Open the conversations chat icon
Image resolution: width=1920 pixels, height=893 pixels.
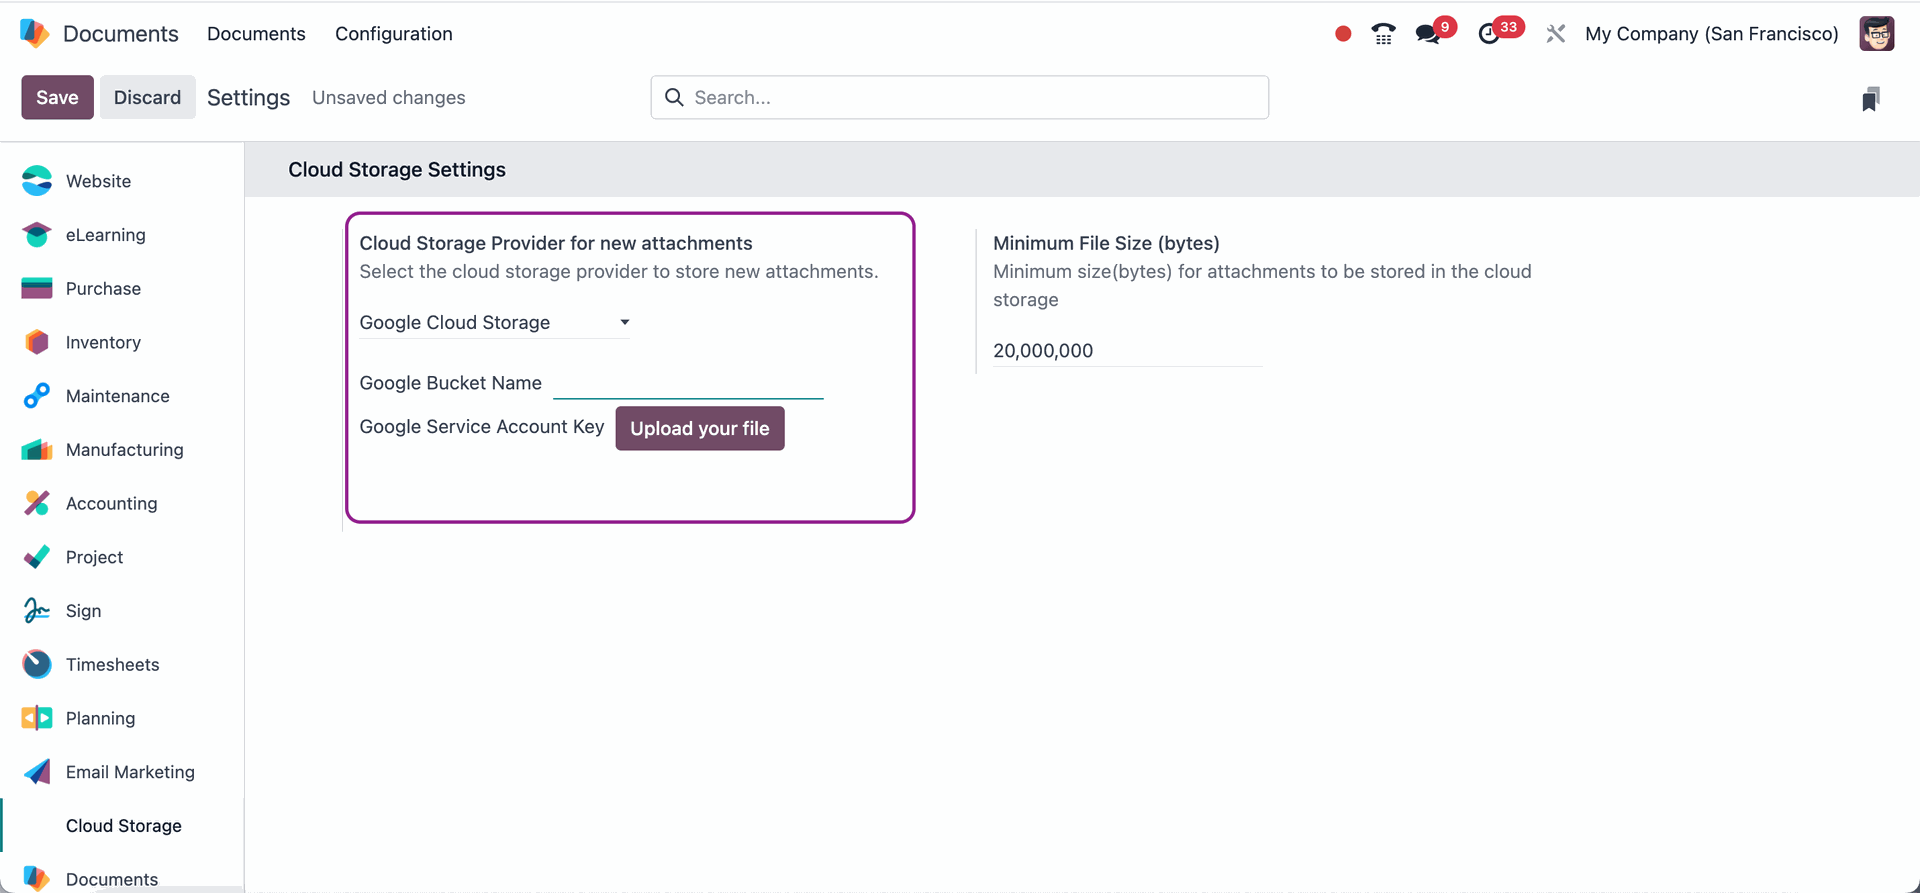[x=1428, y=34]
